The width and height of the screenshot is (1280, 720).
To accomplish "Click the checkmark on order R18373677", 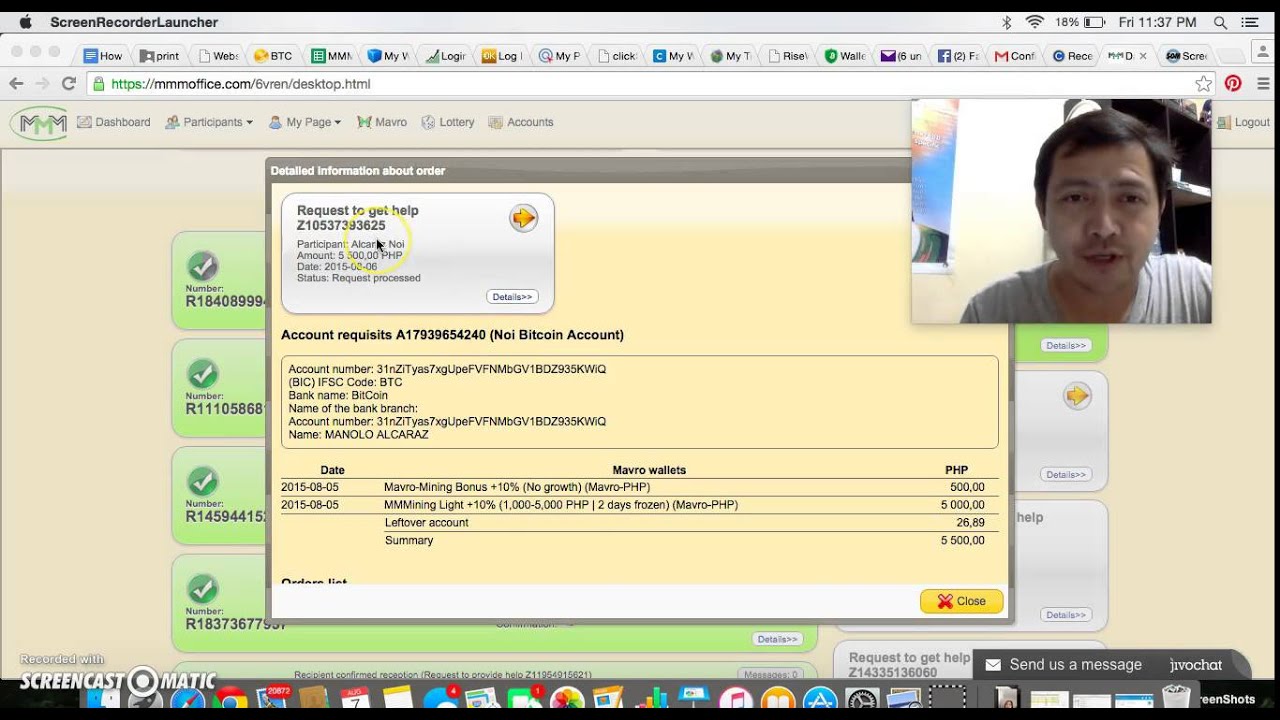I will pyautogui.click(x=203, y=589).
